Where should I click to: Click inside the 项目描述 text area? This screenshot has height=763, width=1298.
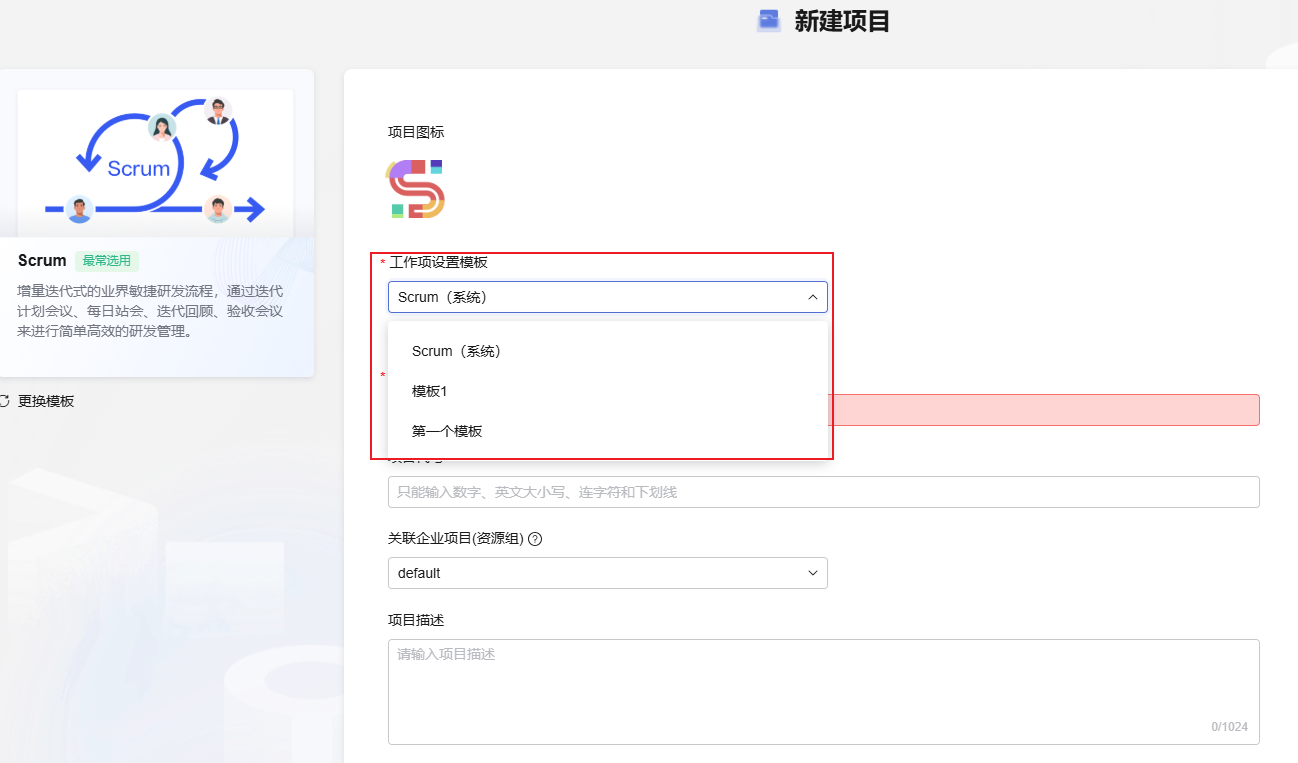822,690
